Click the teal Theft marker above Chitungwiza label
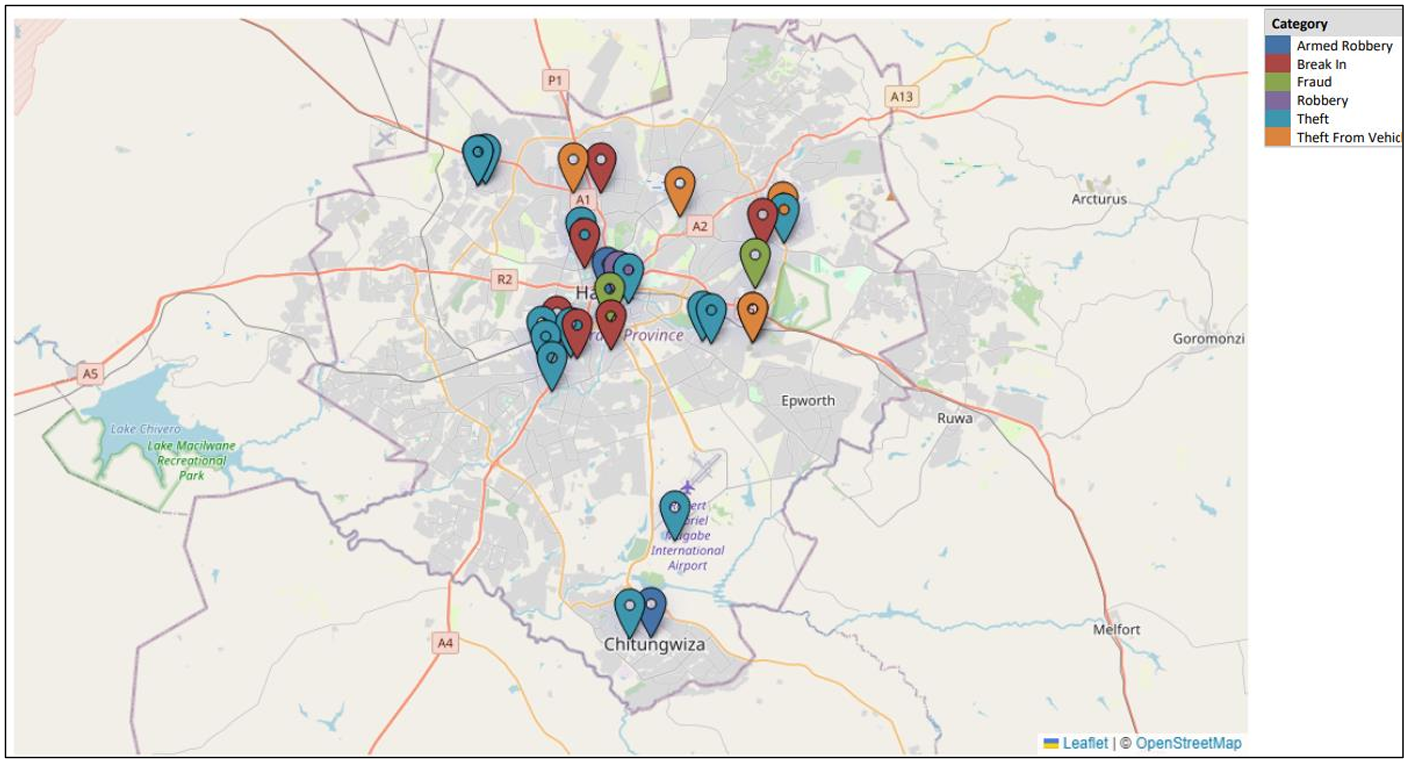 tap(628, 610)
